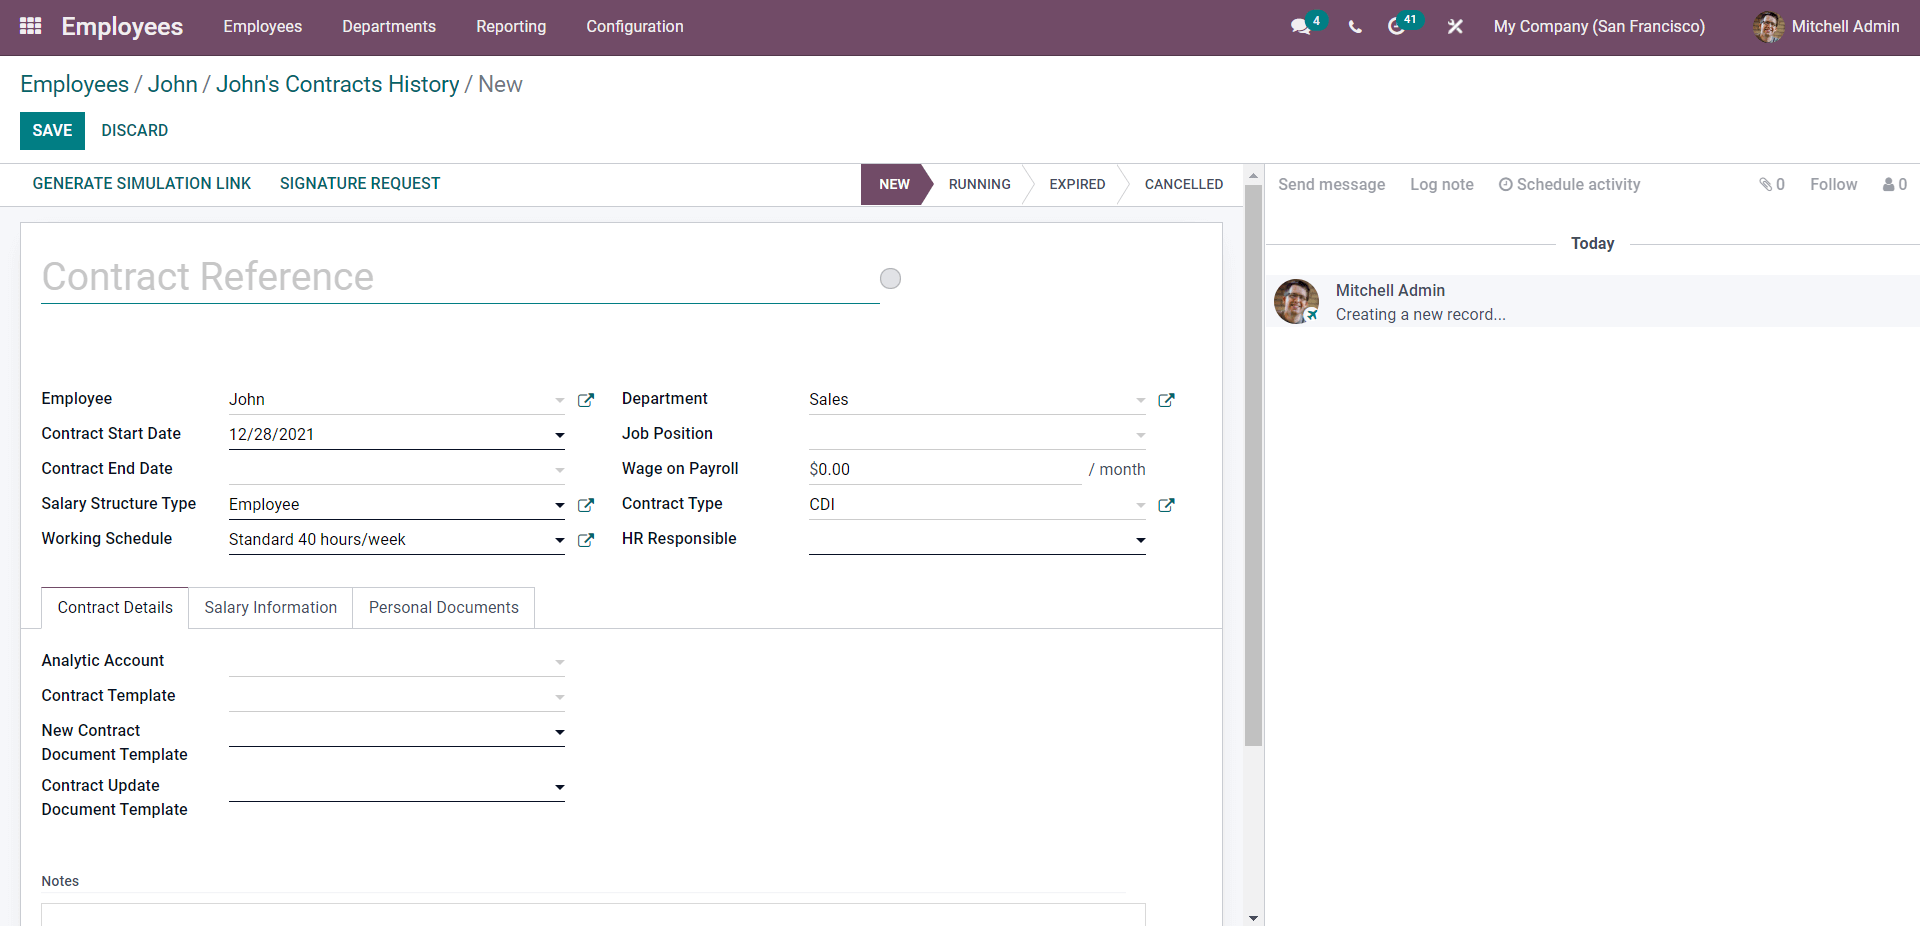The image size is (1920, 926).
Task: Open the Contract Start Date picker arrow
Action: (560, 435)
